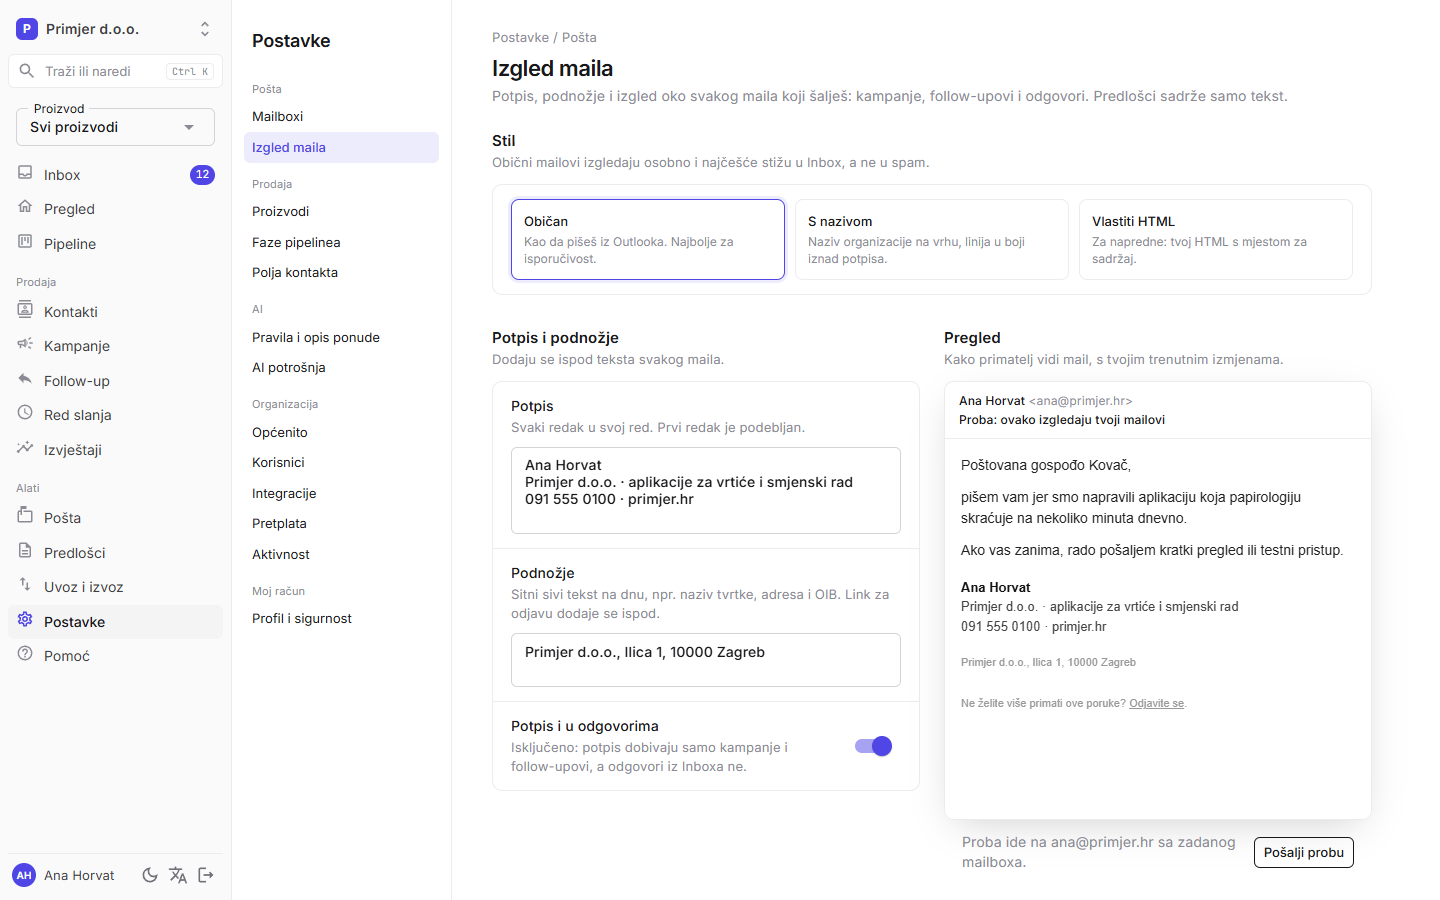Follow the Odjavite se link in preview
Viewport: 1440px width, 900px height.
[1156, 703]
